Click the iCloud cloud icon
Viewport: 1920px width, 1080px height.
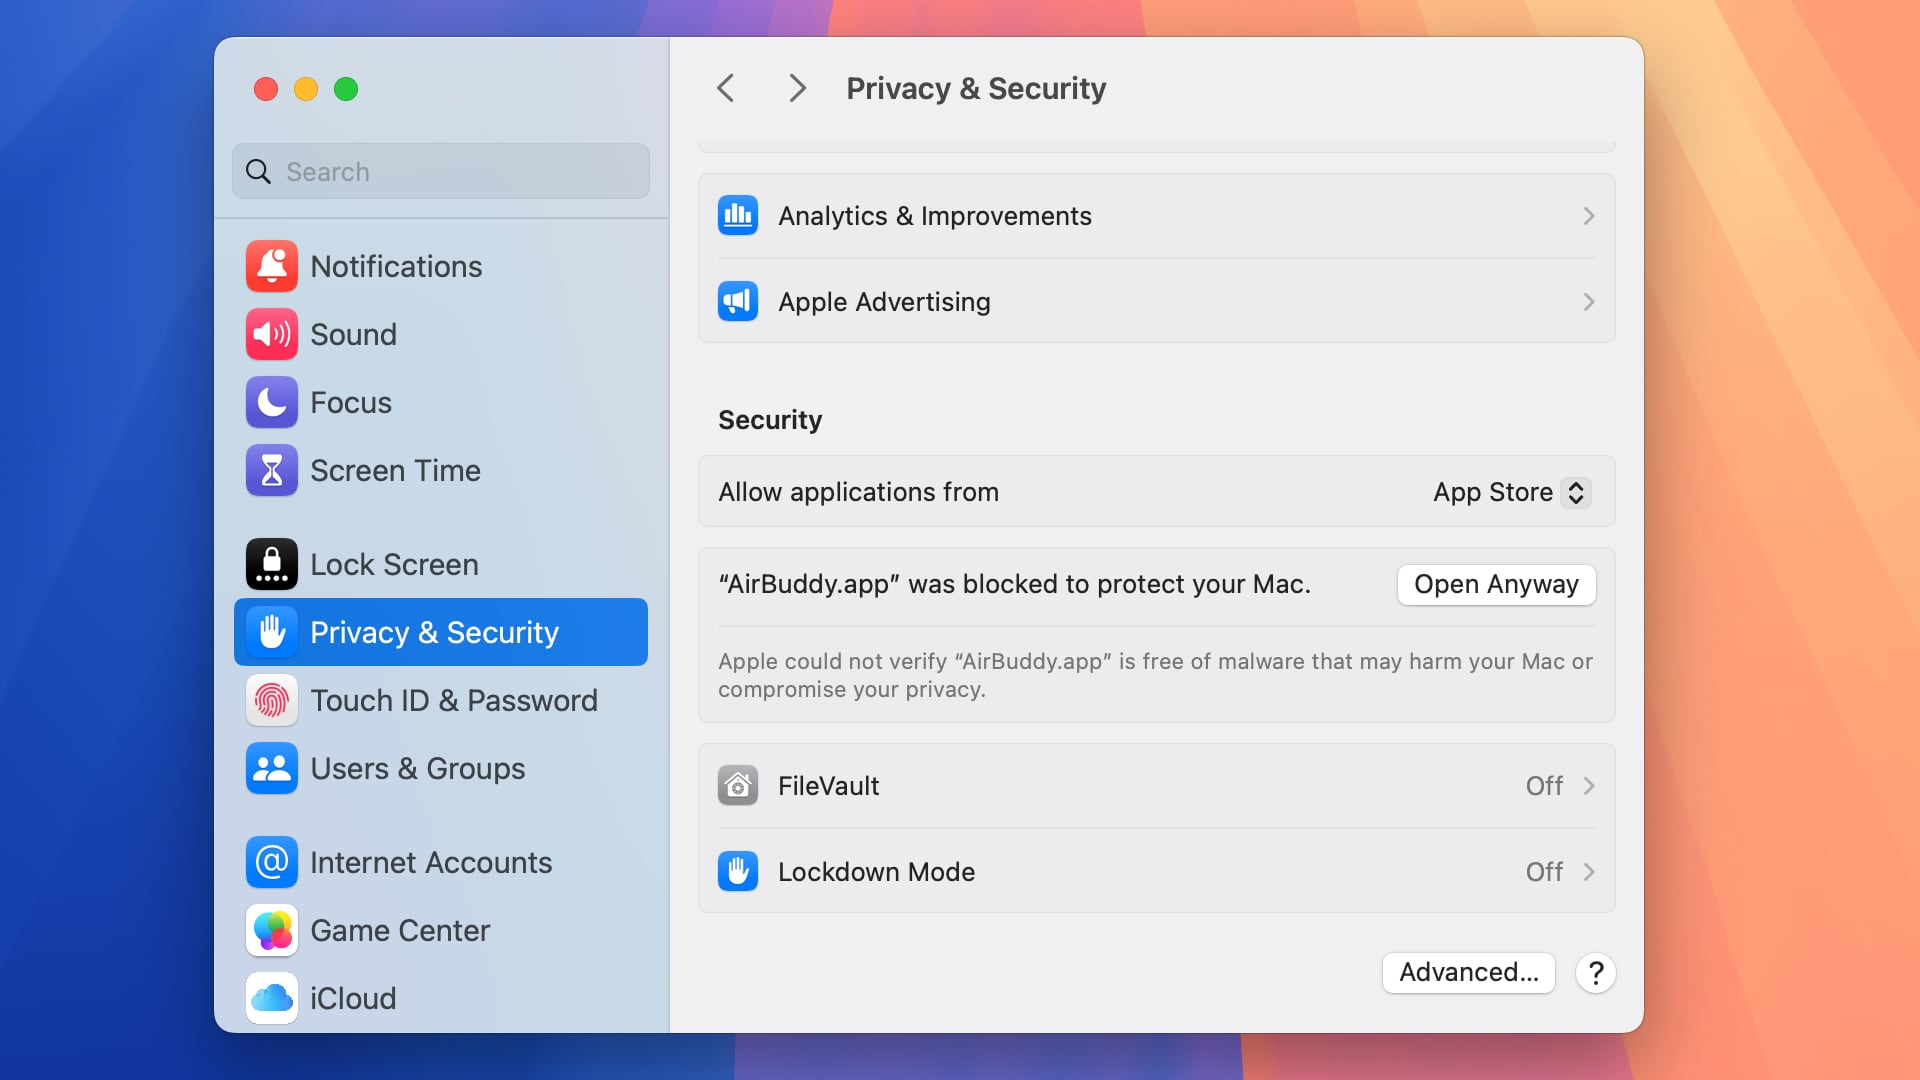(272, 998)
